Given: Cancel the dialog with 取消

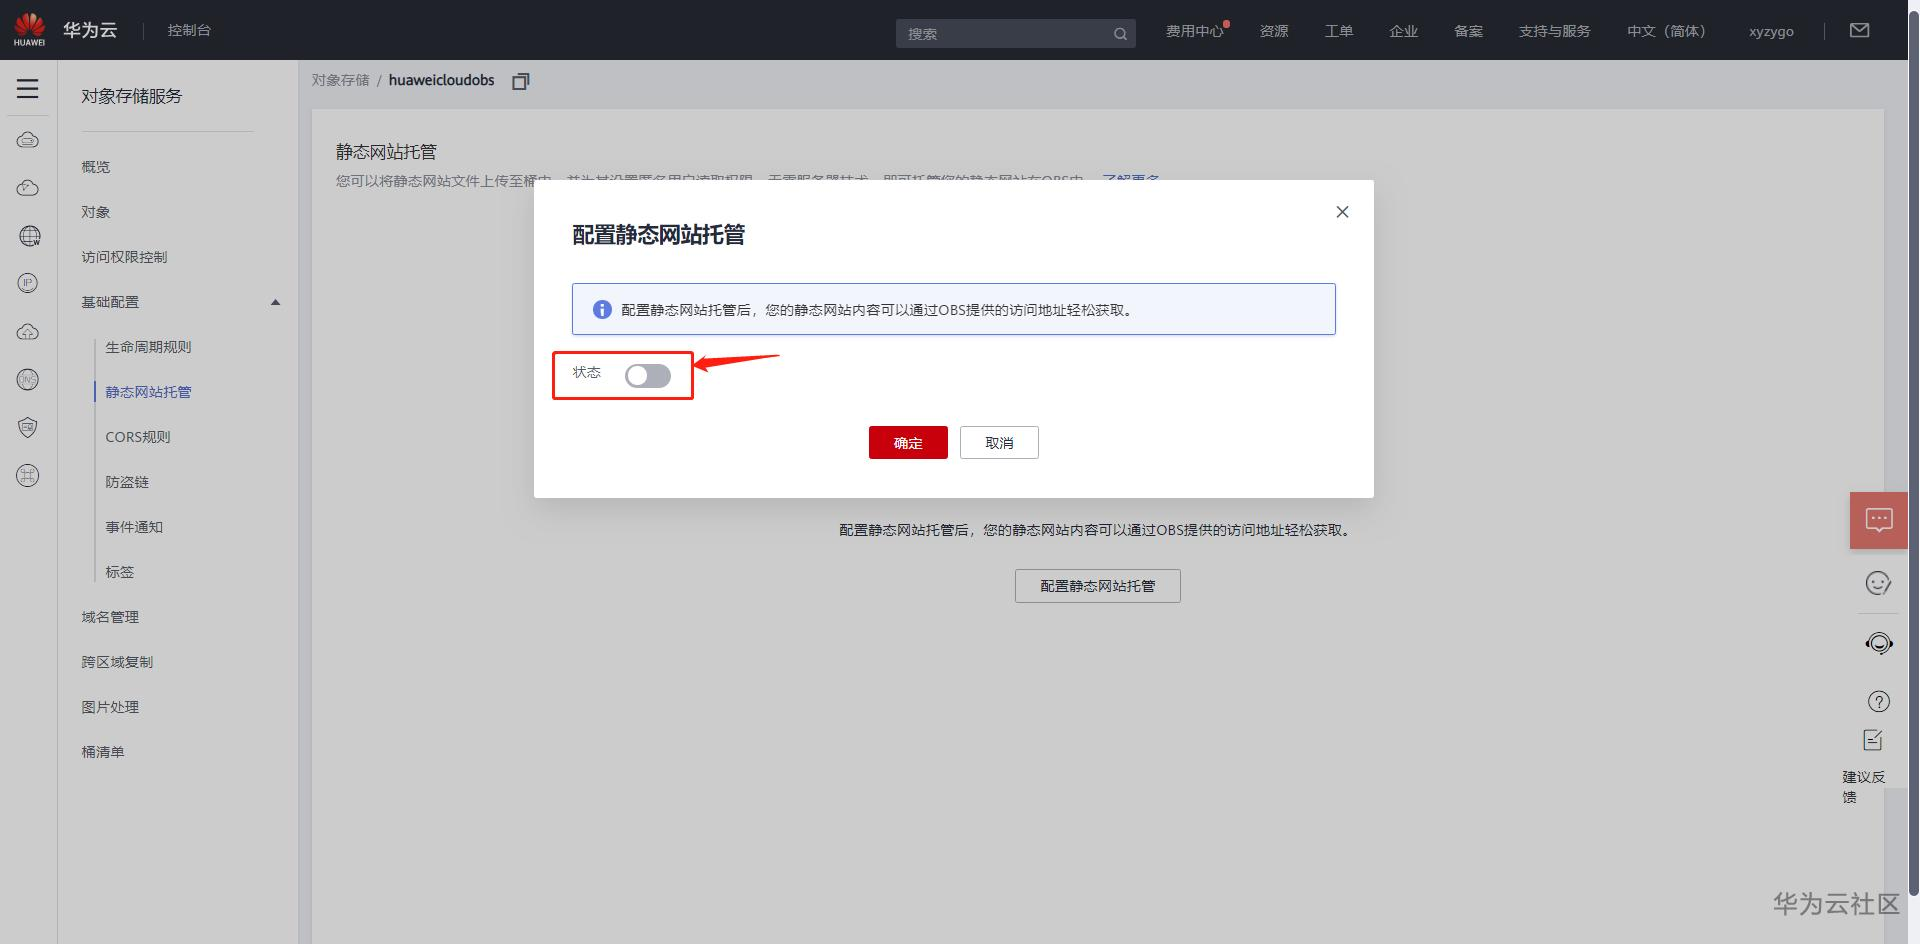Looking at the screenshot, I should (x=999, y=443).
